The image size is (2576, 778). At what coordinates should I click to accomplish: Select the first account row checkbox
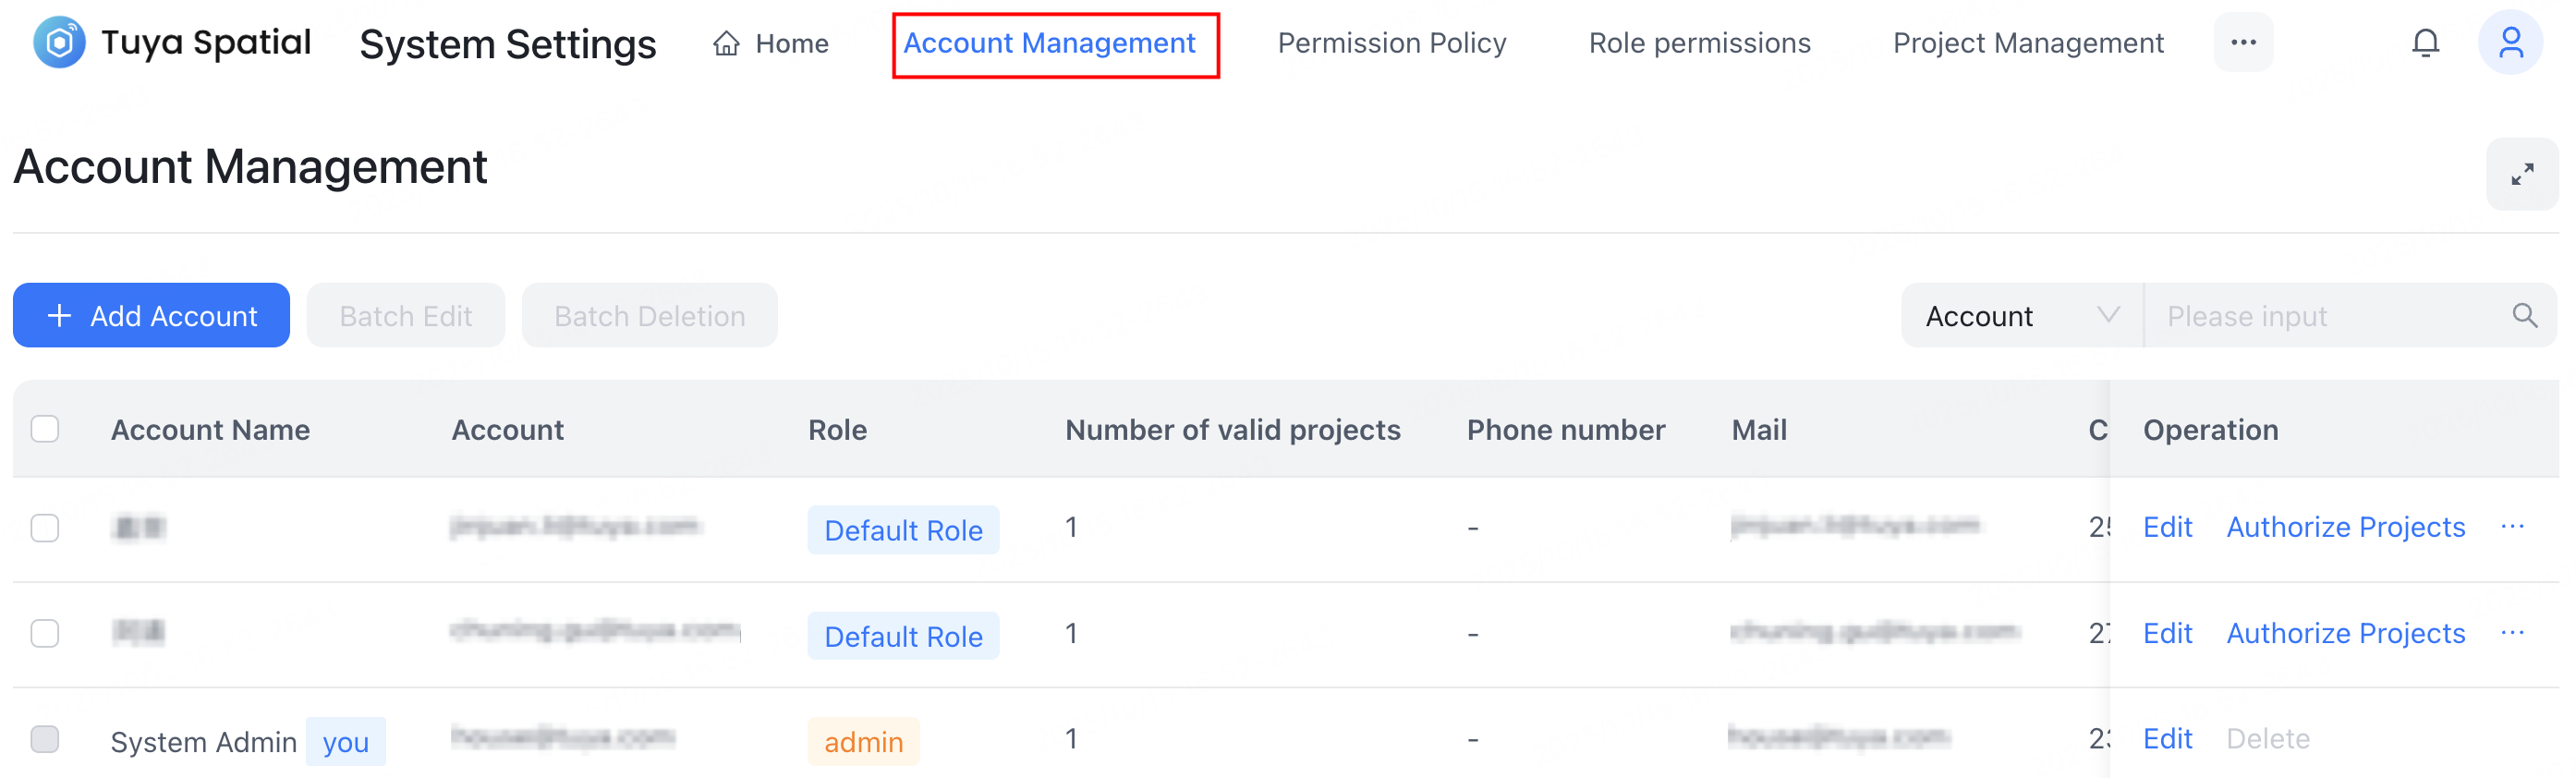coord(45,527)
